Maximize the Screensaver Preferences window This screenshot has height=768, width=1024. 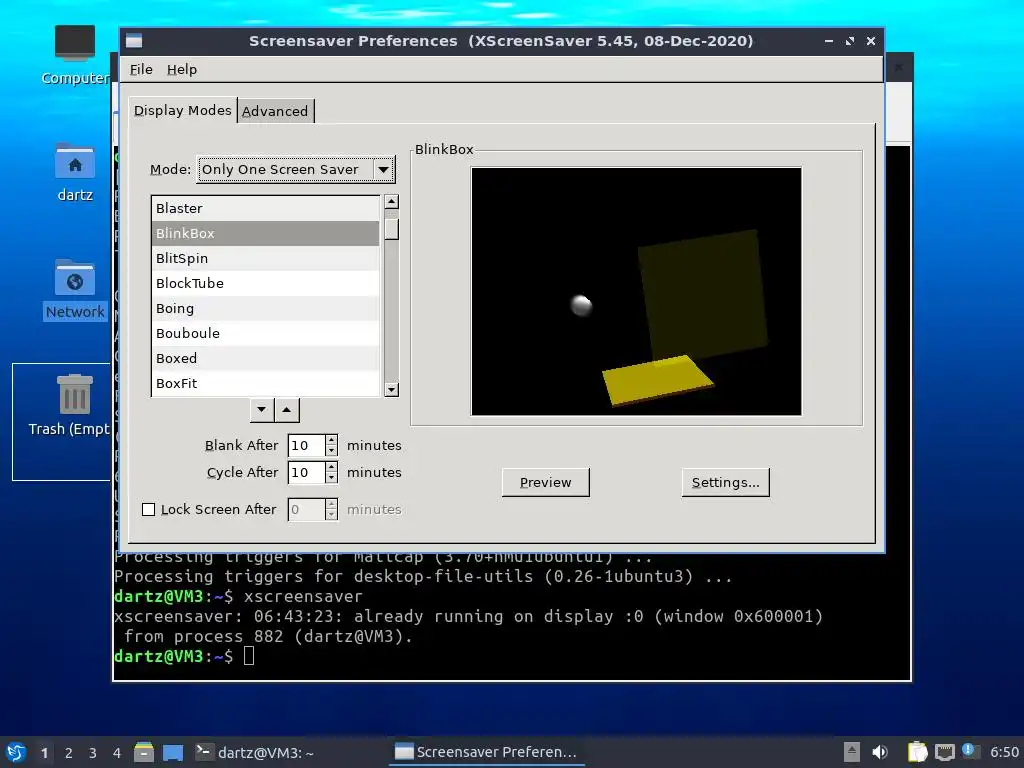(x=850, y=41)
